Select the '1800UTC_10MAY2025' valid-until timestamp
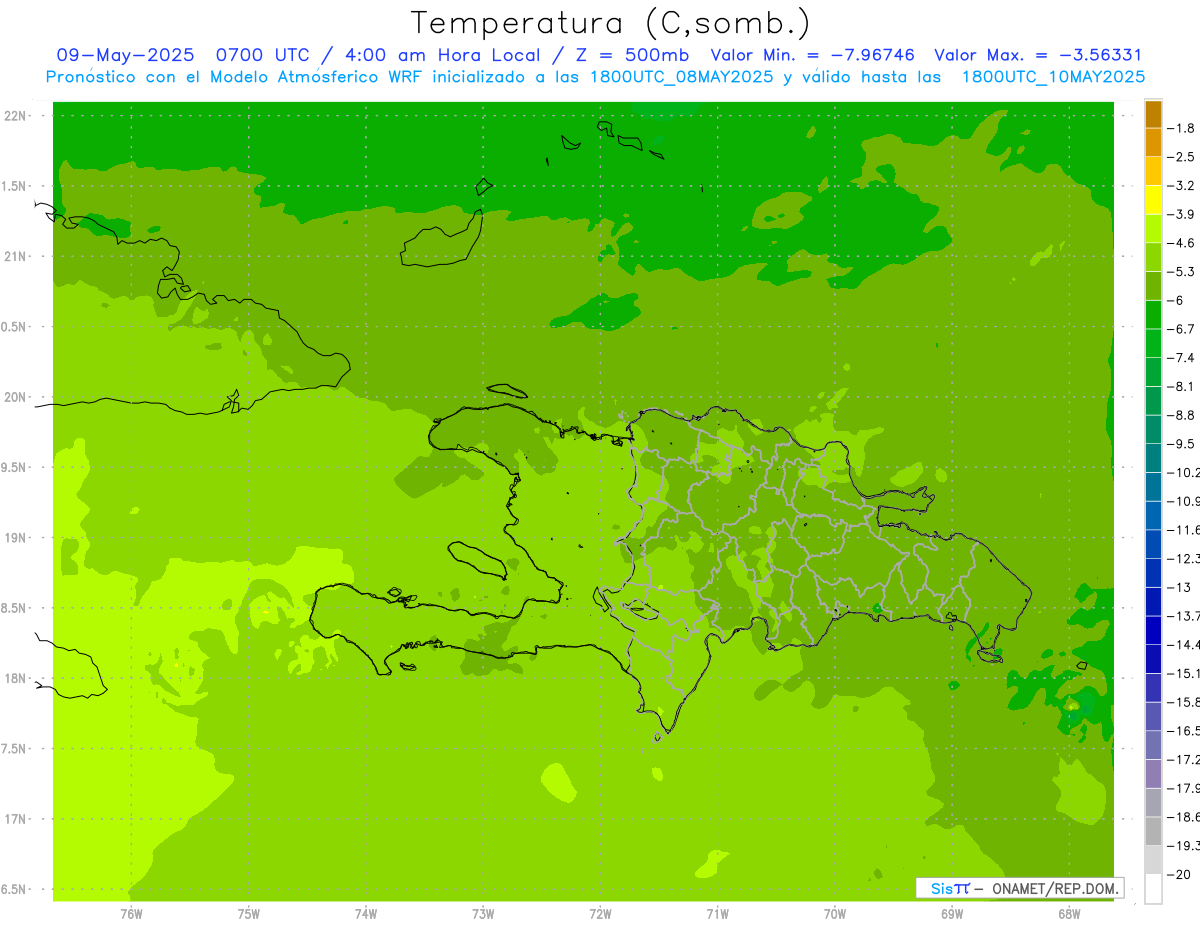This screenshot has width=1200, height=927. pos(1053,77)
